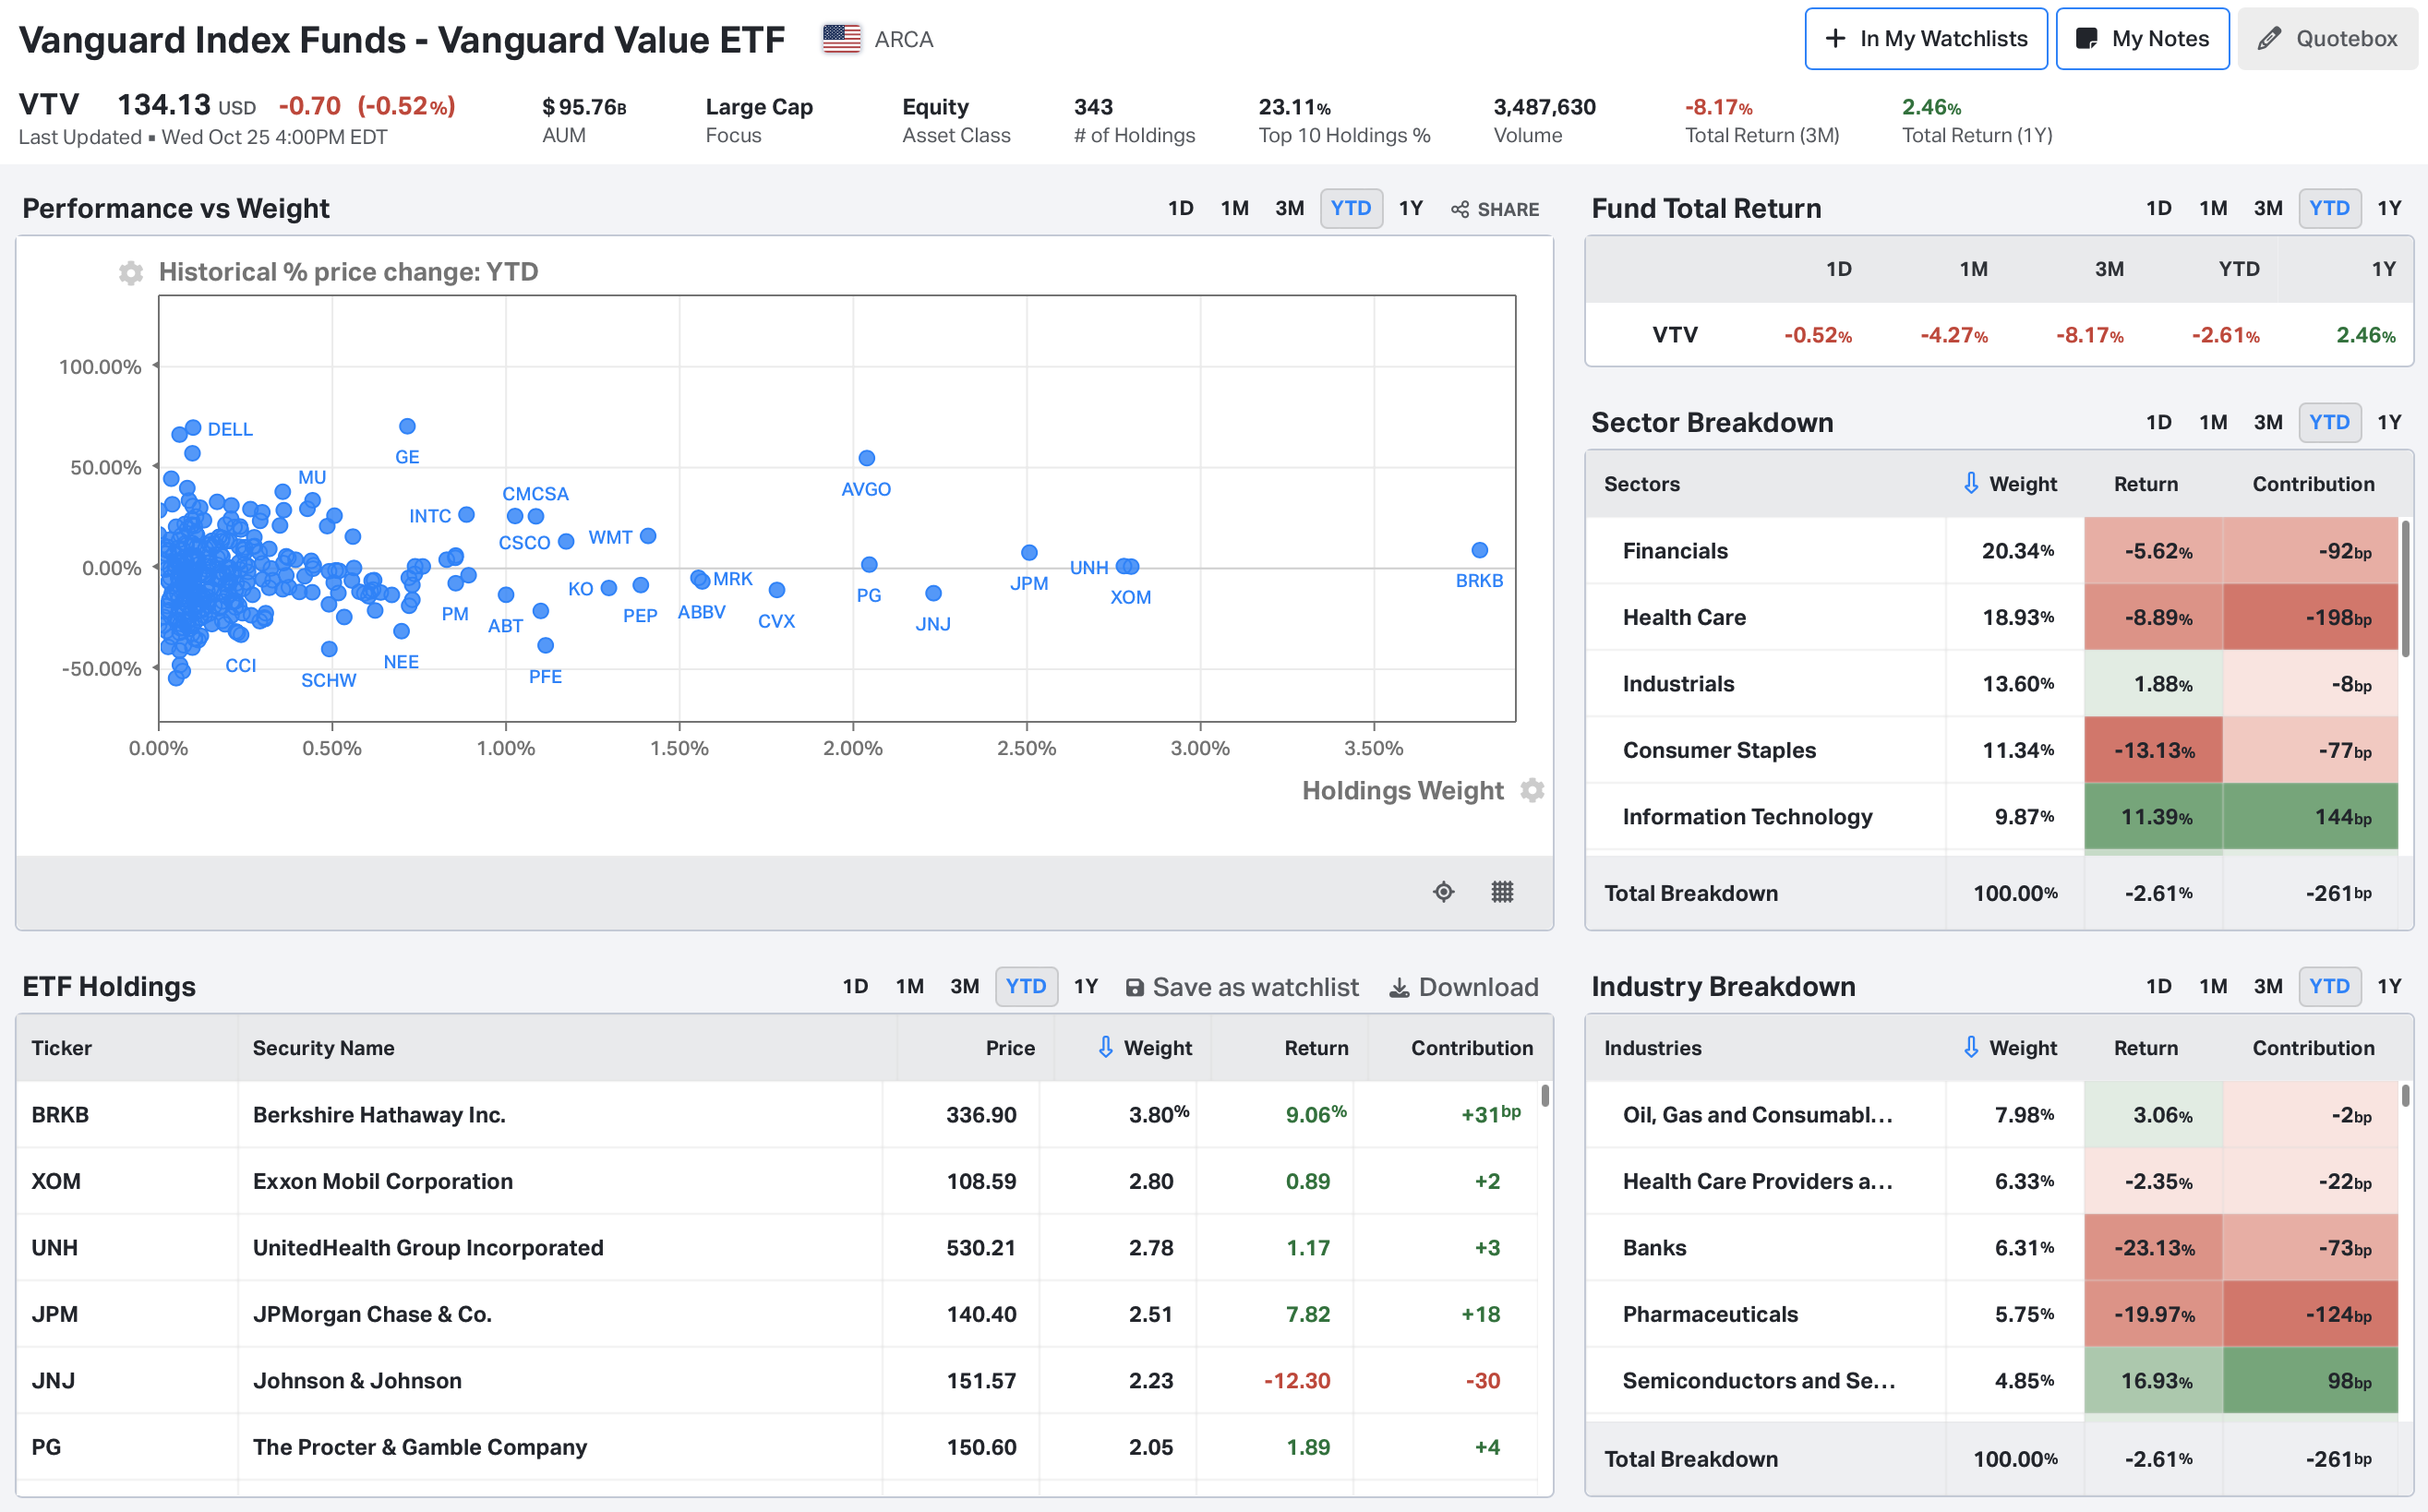Select 3M on Industry Breakdown
Image resolution: width=2428 pixels, height=1512 pixels.
tap(2267, 986)
